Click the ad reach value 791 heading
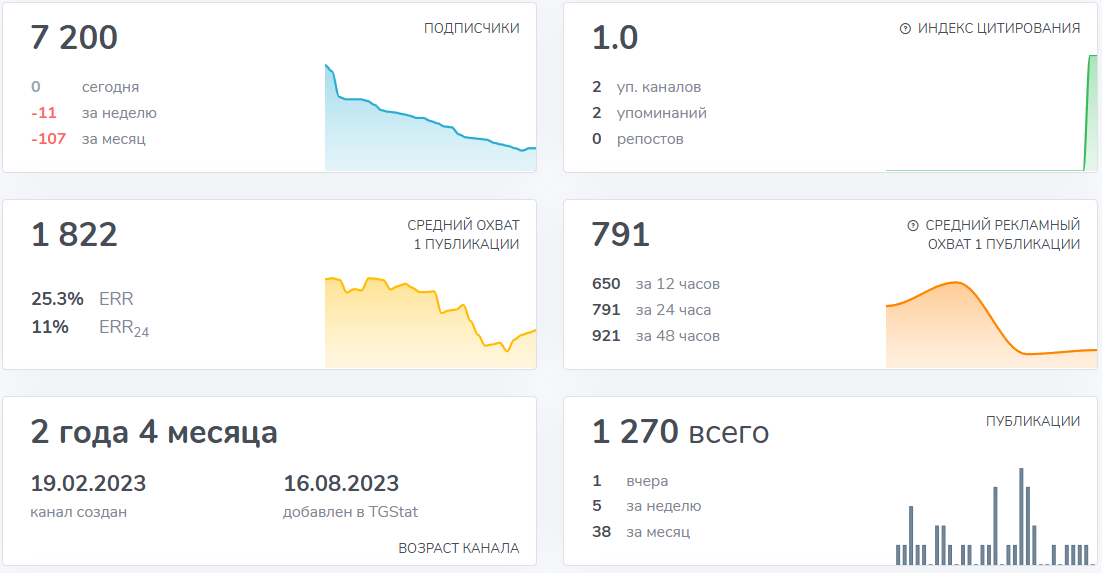The width and height of the screenshot is (1102, 573). tap(621, 234)
